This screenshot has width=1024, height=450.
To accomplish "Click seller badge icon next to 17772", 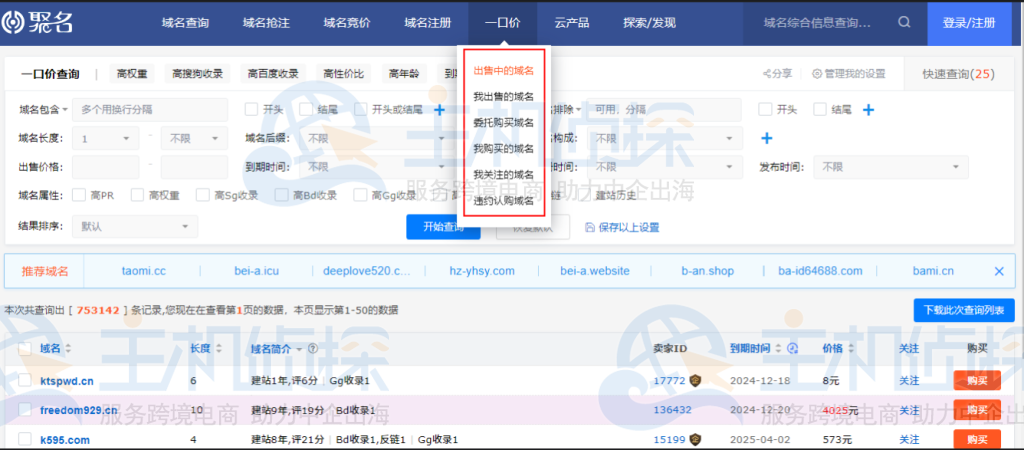I will [x=696, y=381].
